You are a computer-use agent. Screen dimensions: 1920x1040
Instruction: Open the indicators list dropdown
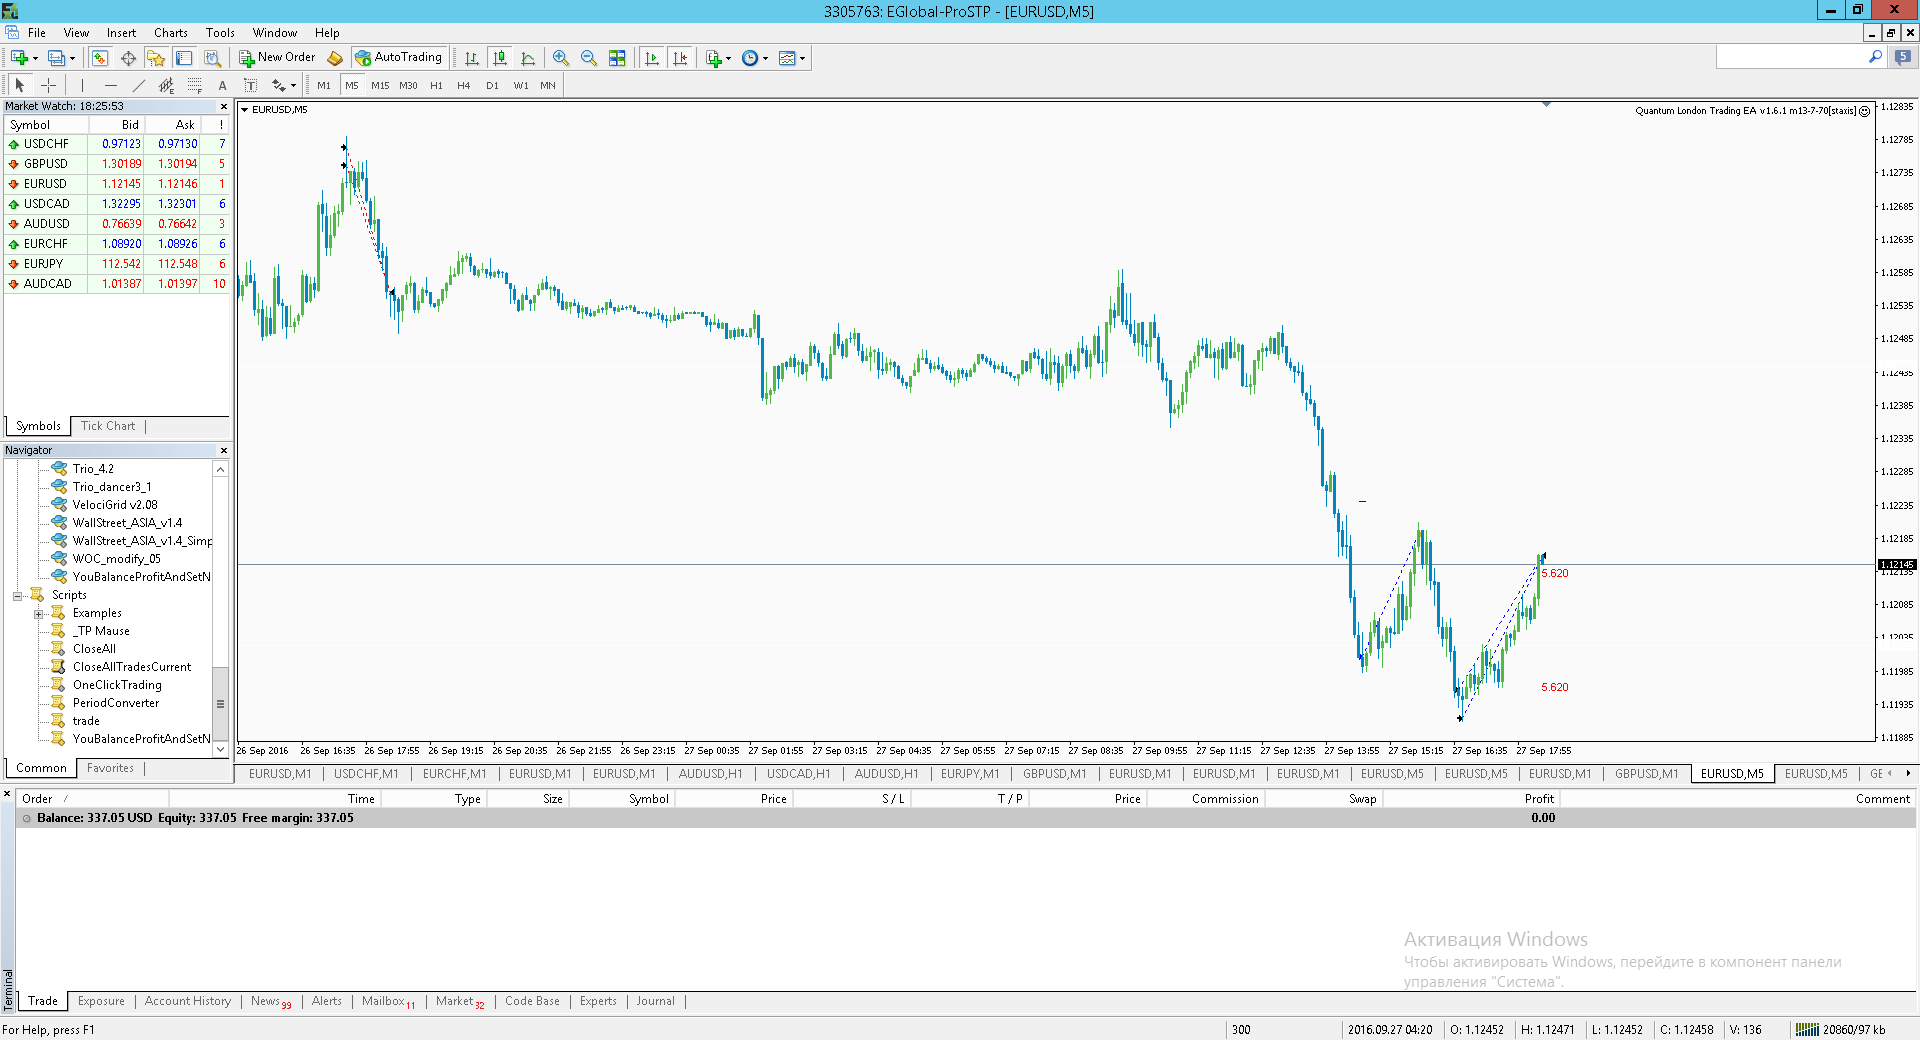pos(719,58)
